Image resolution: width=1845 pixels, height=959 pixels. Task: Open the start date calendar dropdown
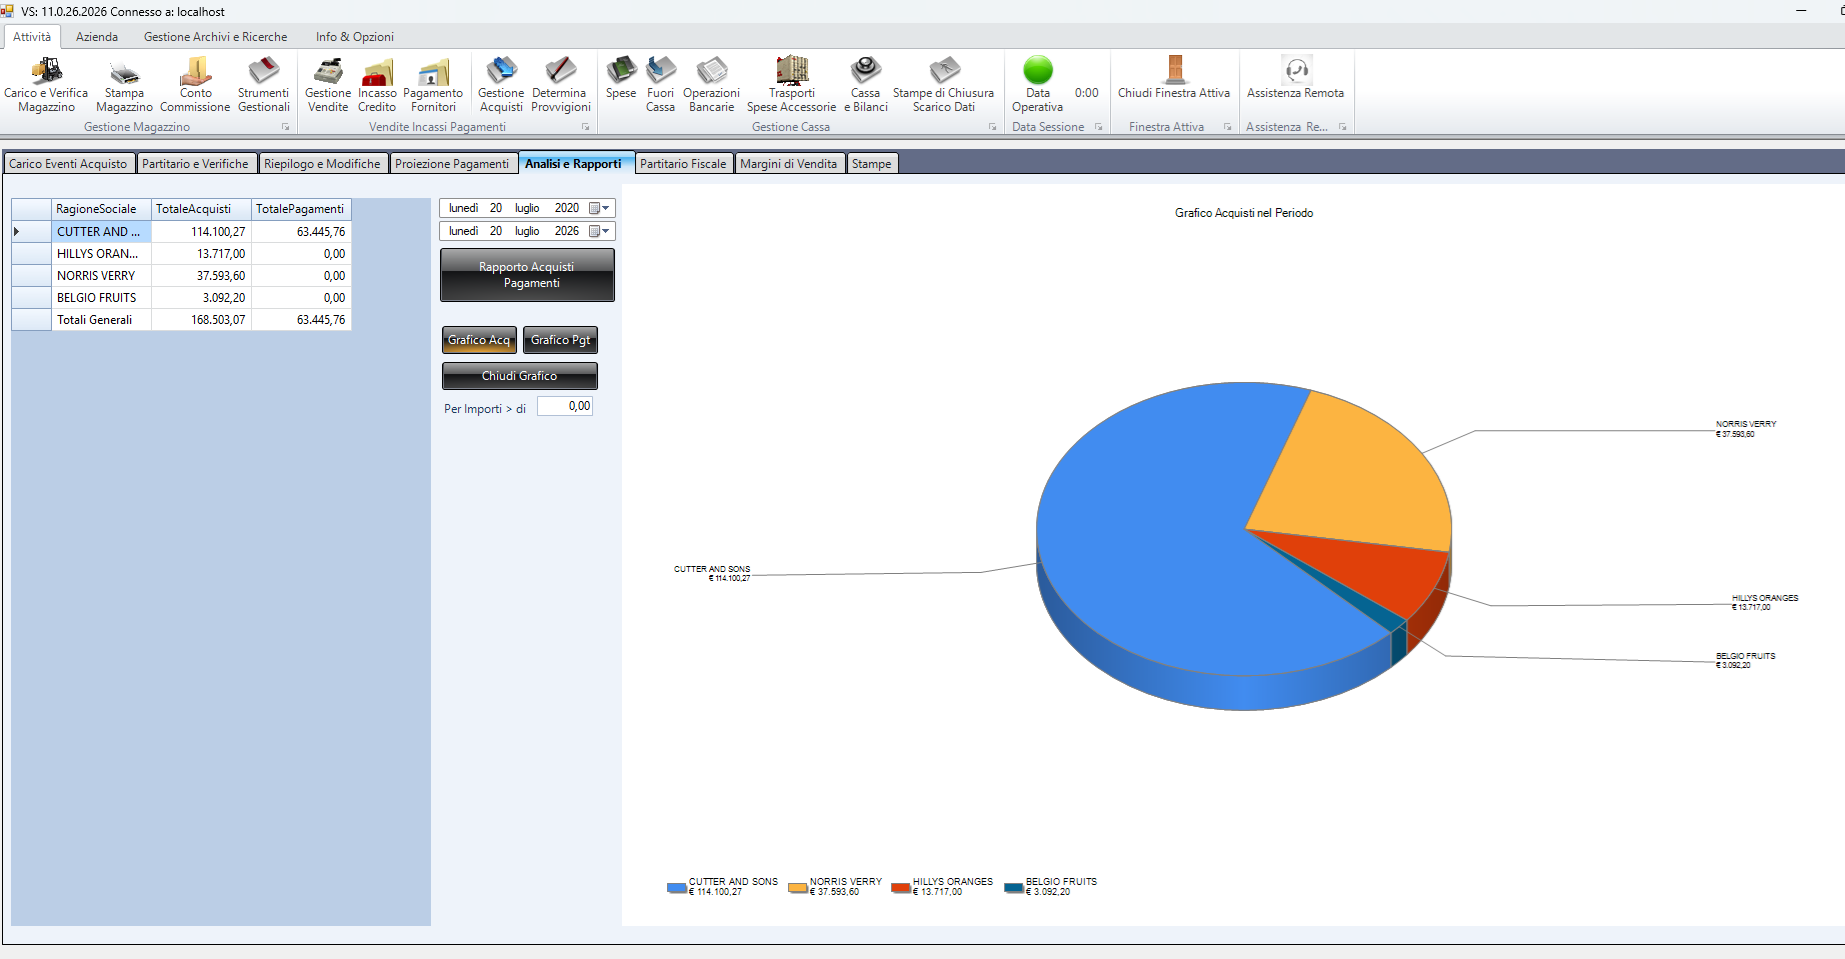pos(599,208)
